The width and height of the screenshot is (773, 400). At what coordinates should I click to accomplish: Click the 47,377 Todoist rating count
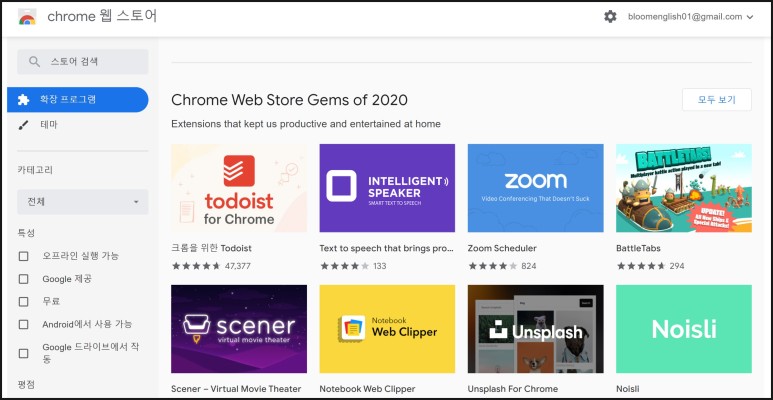[238, 266]
